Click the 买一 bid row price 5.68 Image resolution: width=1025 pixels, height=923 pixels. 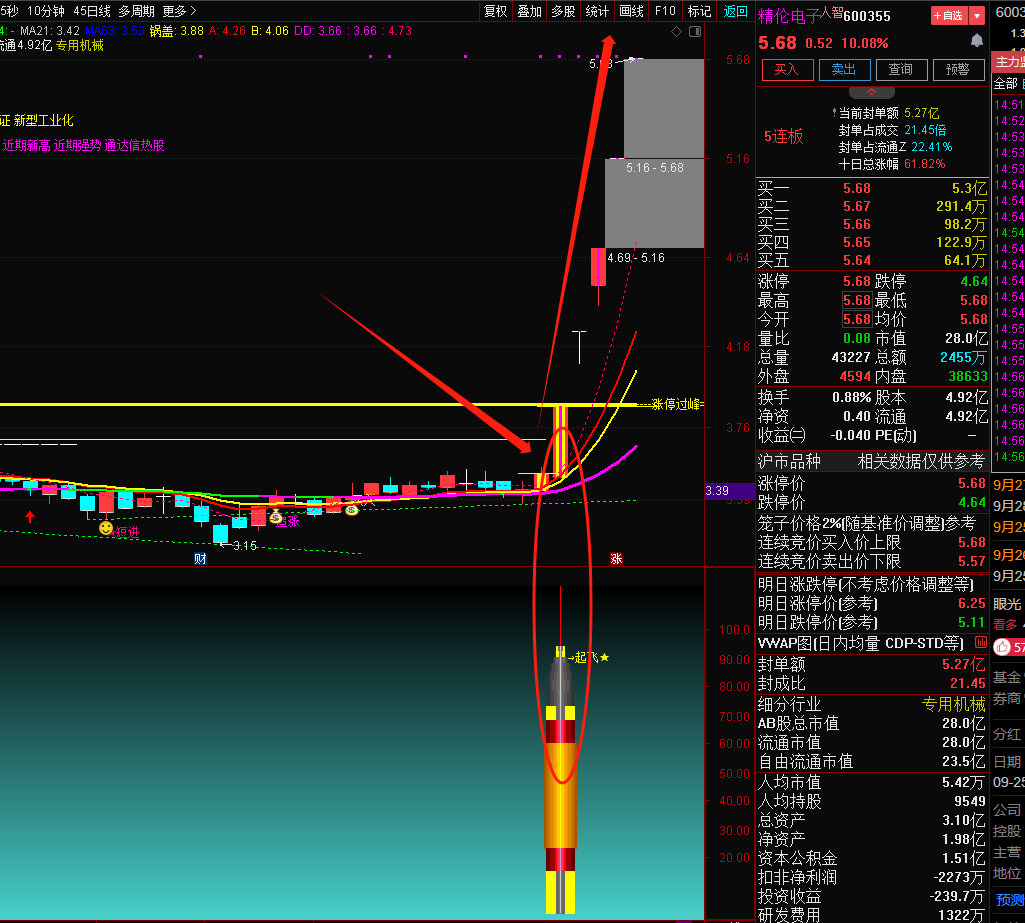[x=856, y=188]
